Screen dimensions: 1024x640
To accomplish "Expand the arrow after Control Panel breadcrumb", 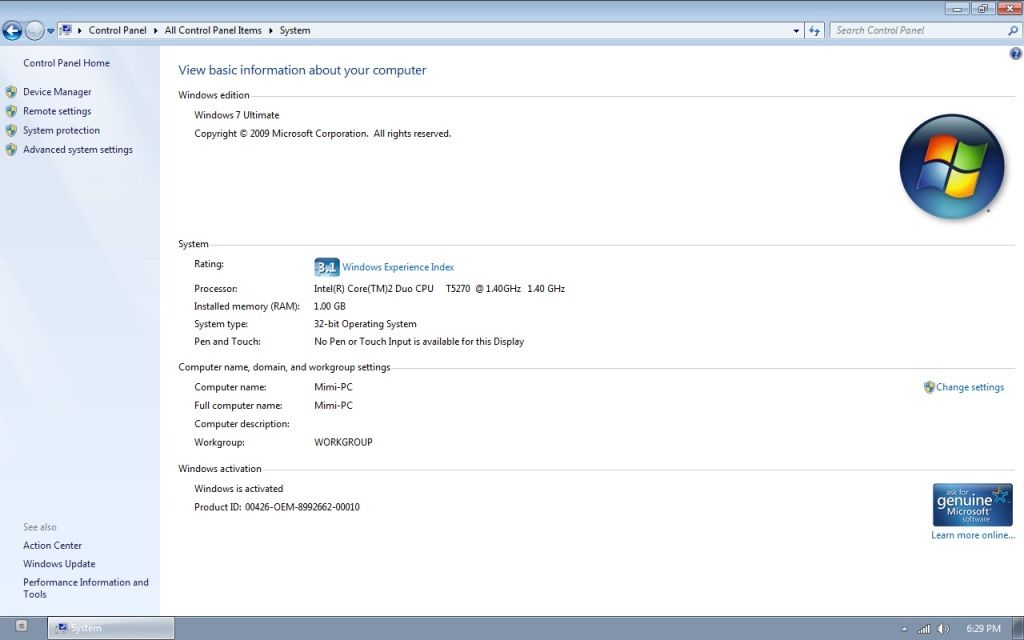I will pos(155,31).
